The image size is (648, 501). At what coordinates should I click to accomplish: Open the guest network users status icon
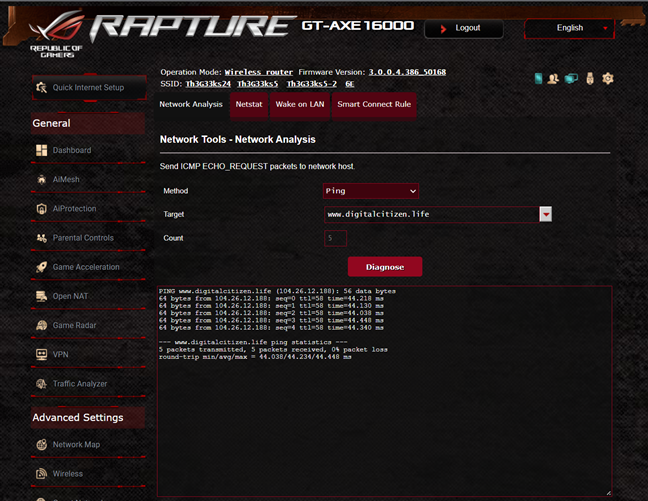(x=553, y=79)
